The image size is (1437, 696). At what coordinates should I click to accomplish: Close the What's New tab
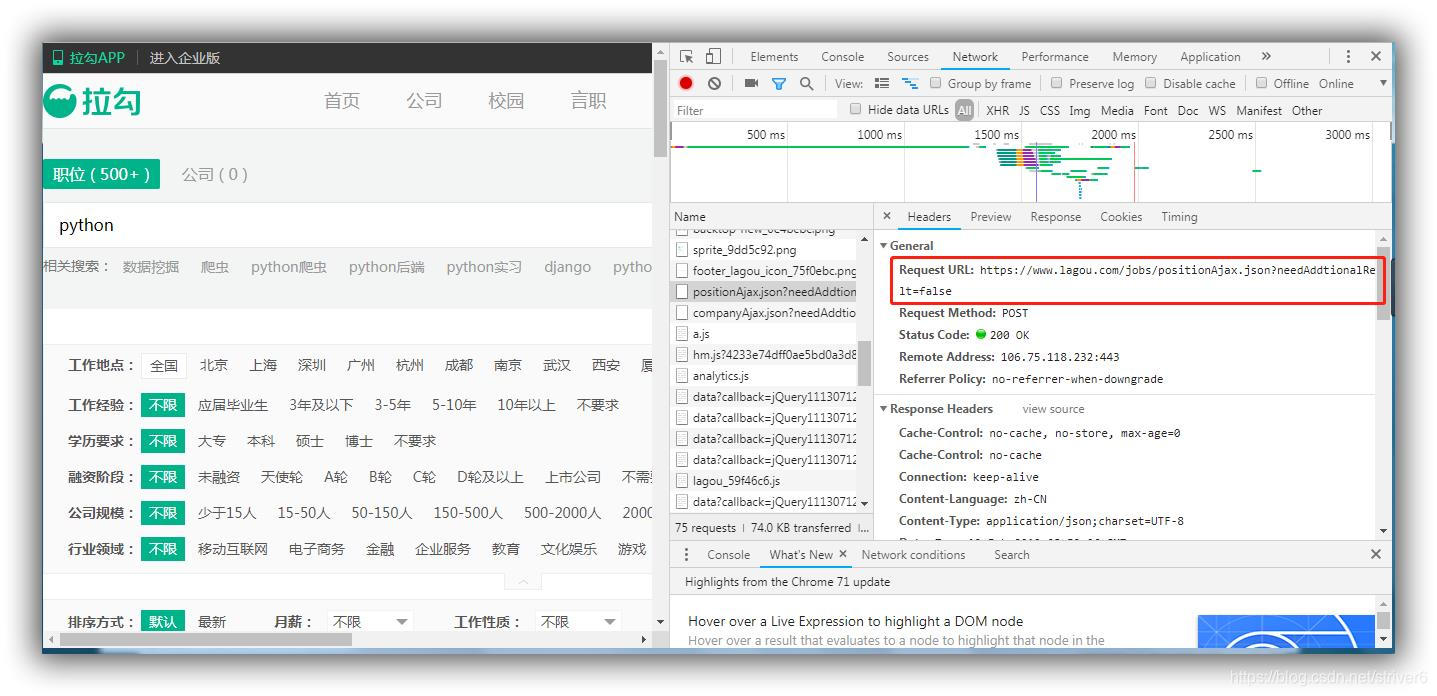tap(843, 554)
